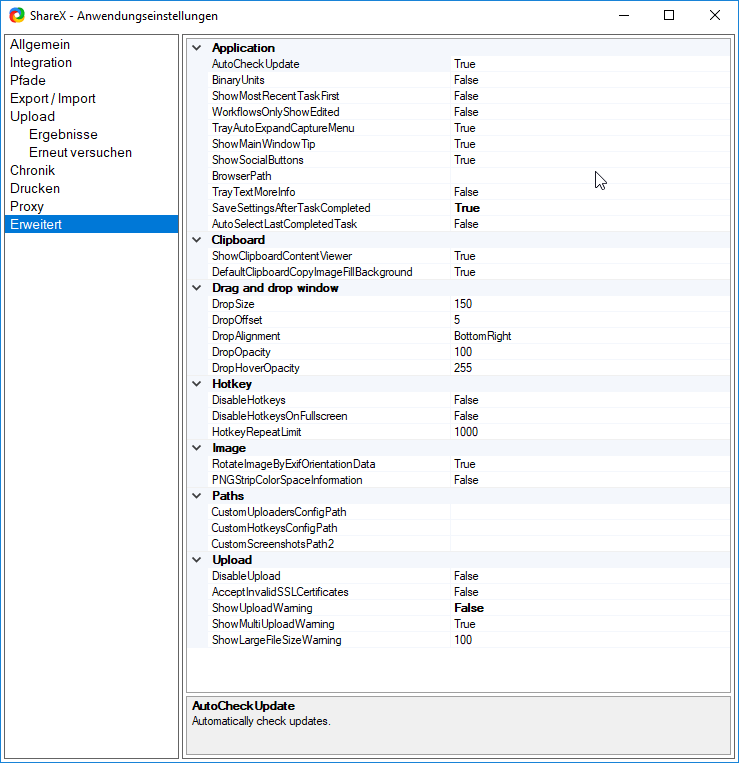Go to Export / Import section

pos(53,98)
